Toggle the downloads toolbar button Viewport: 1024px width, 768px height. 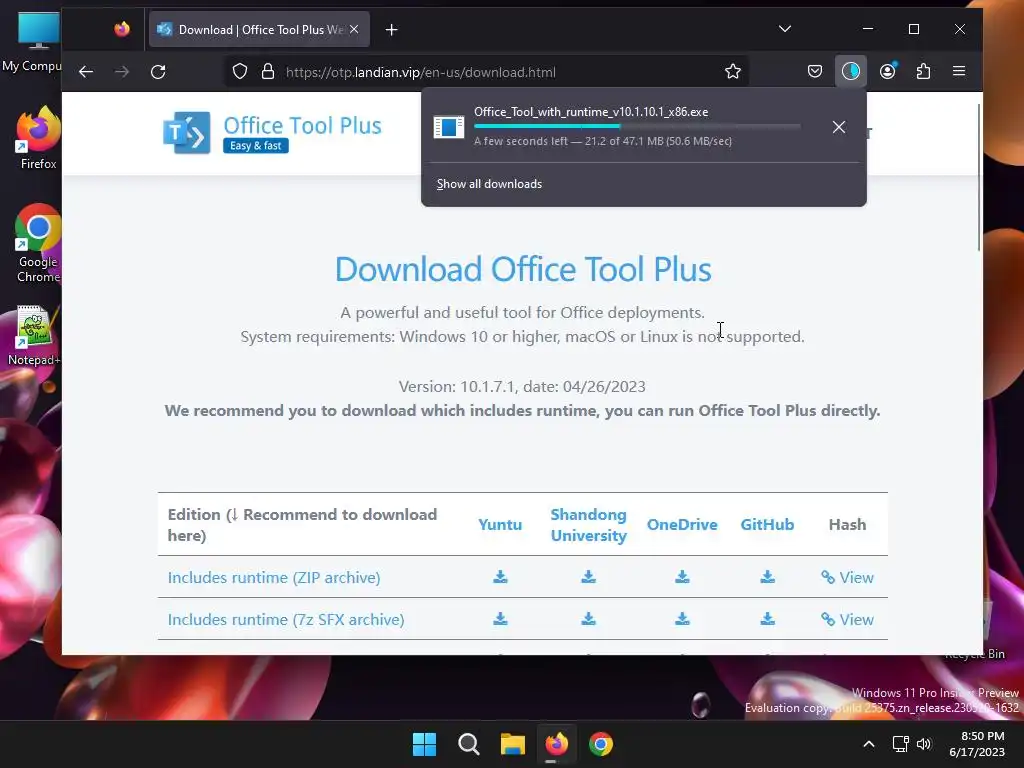[x=850, y=71]
